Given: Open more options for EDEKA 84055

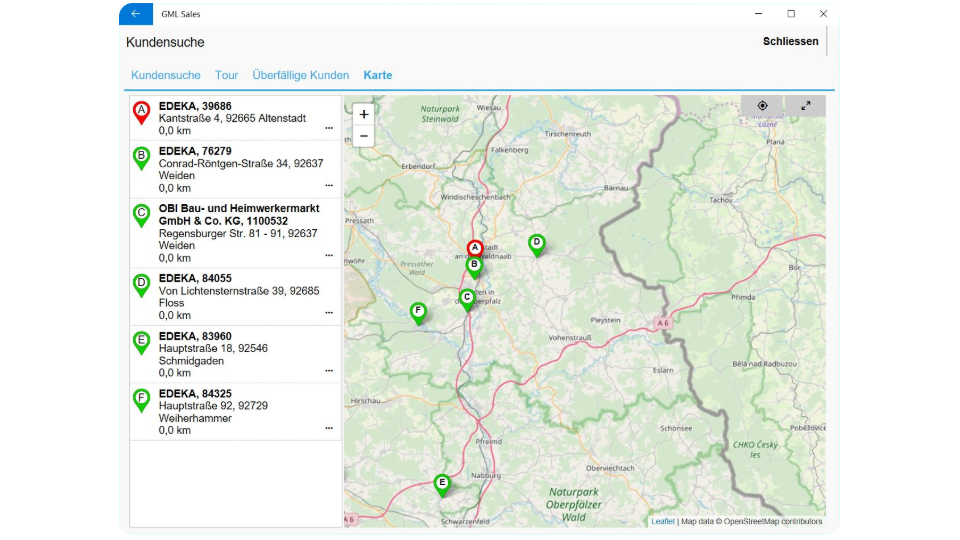Looking at the screenshot, I should 329,313.
